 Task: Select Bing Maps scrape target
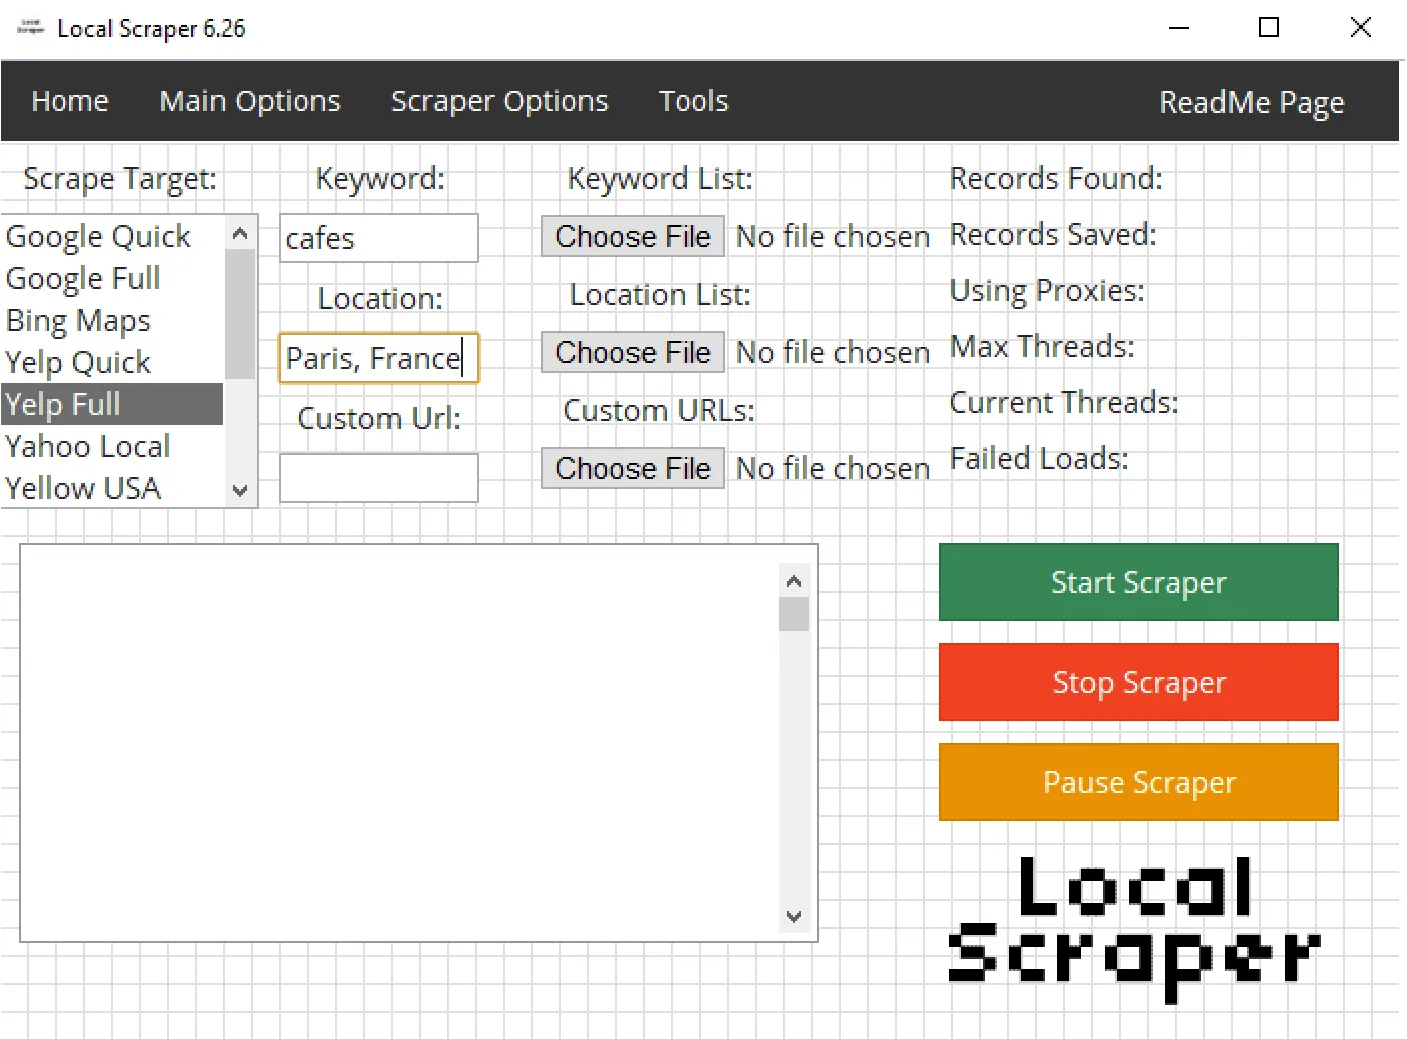point(112,320)
